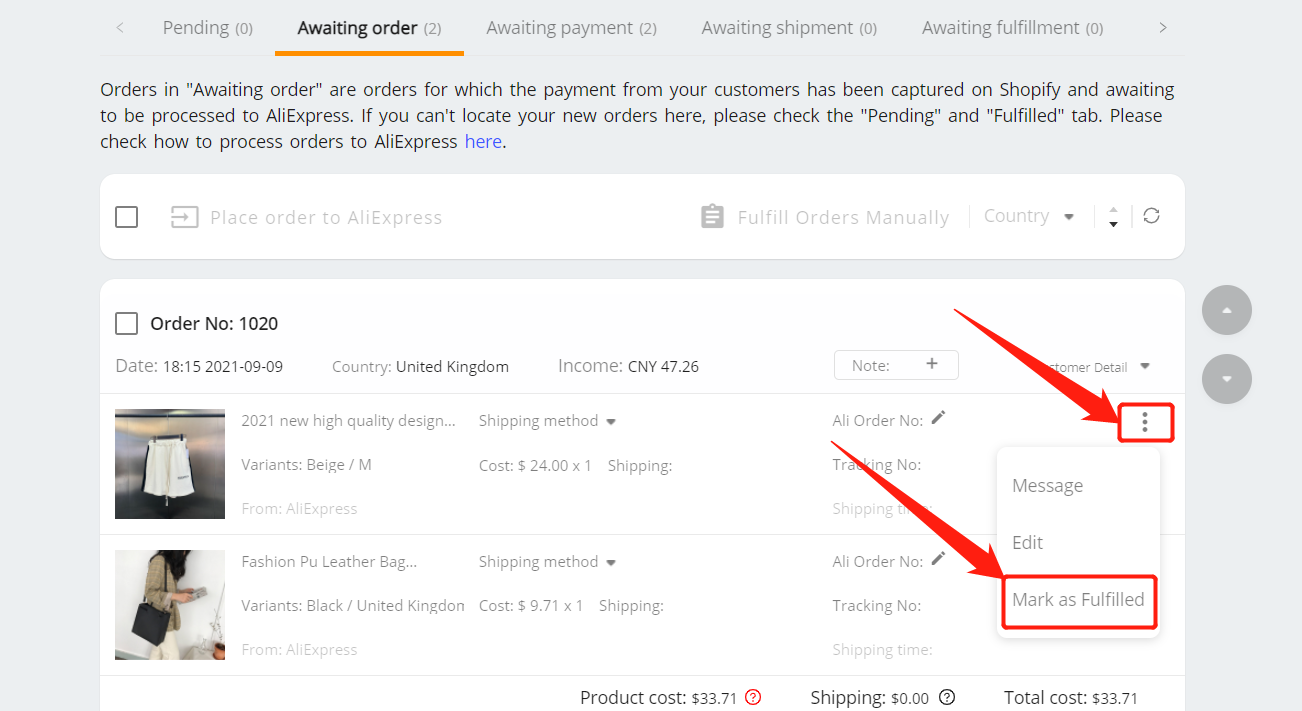Image resolution: width=1302 pixels, height=711 pixels.
Task: Click the product cost help icon
Action: [754, 697]
